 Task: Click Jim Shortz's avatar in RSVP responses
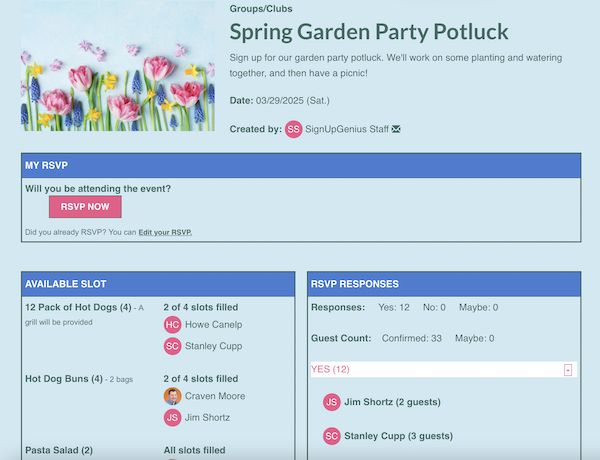pos(332,402)
